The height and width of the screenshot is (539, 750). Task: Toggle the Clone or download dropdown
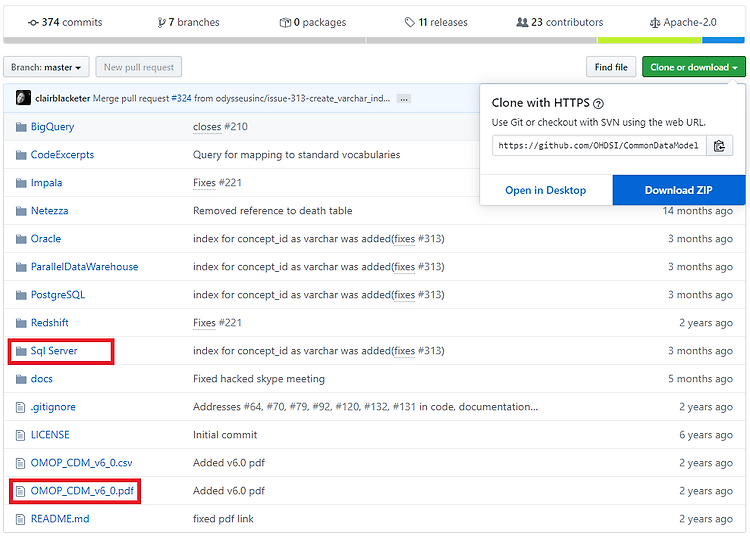pos(694,67)
